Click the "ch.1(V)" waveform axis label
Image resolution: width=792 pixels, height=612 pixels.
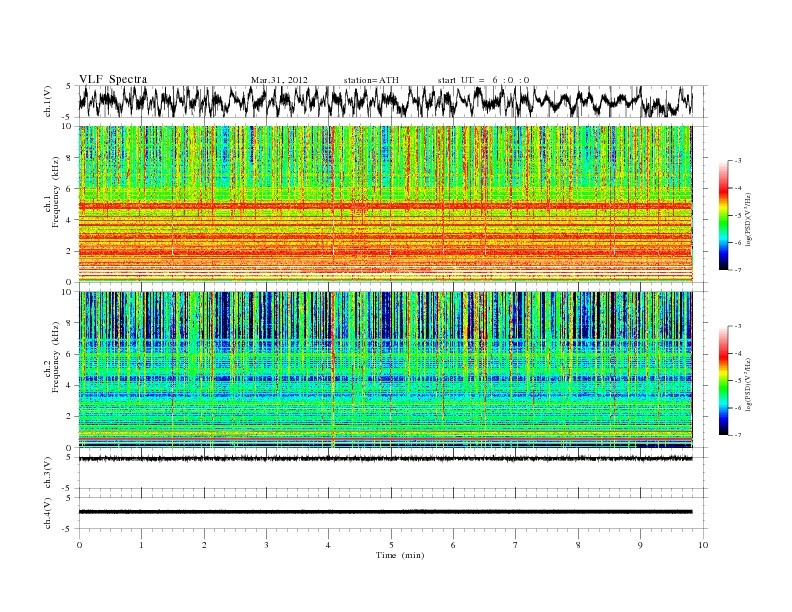pyautogui.click(x=48, y=101)
